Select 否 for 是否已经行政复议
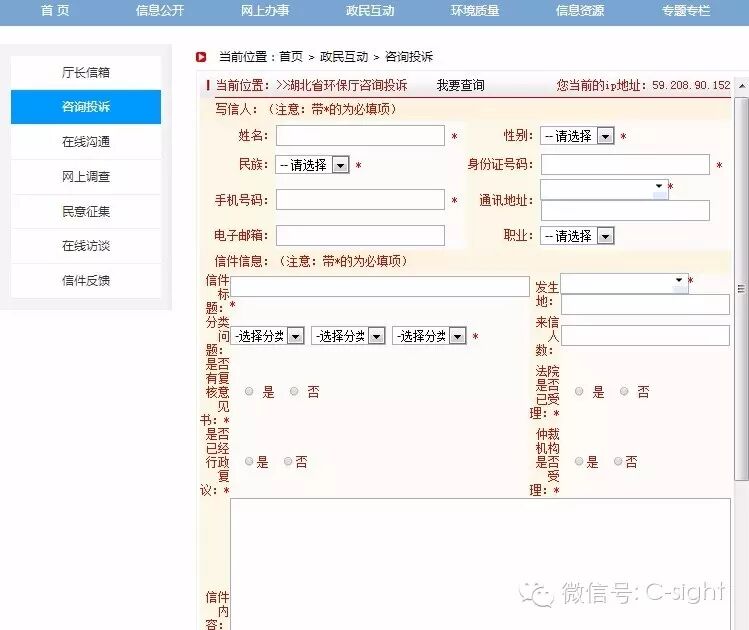 pyautogui.click(x=288, y=461)
